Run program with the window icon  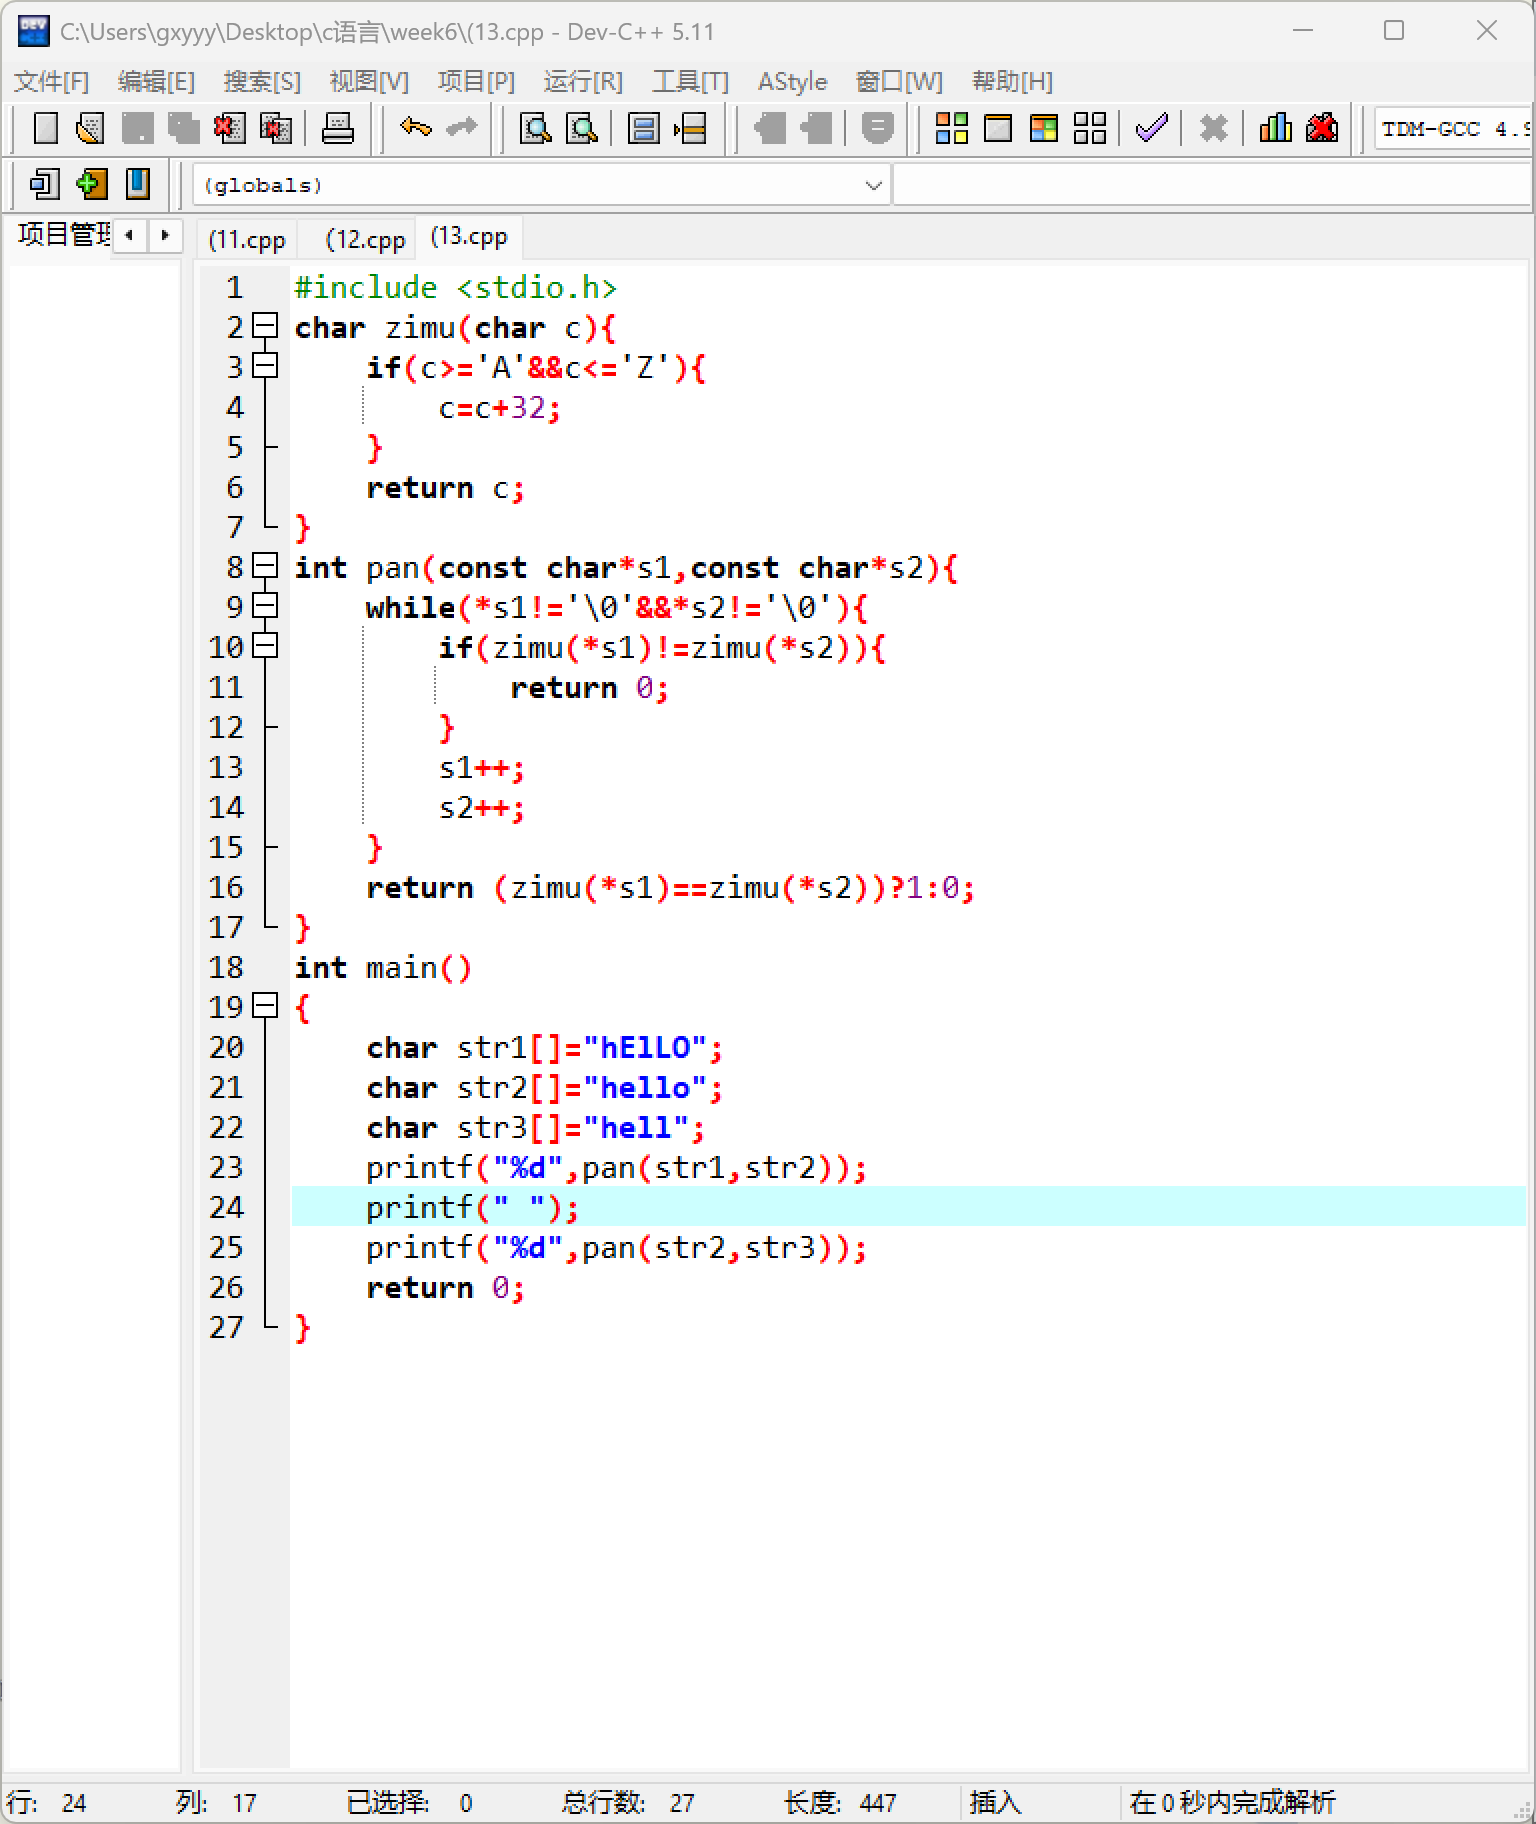(998, 128)
